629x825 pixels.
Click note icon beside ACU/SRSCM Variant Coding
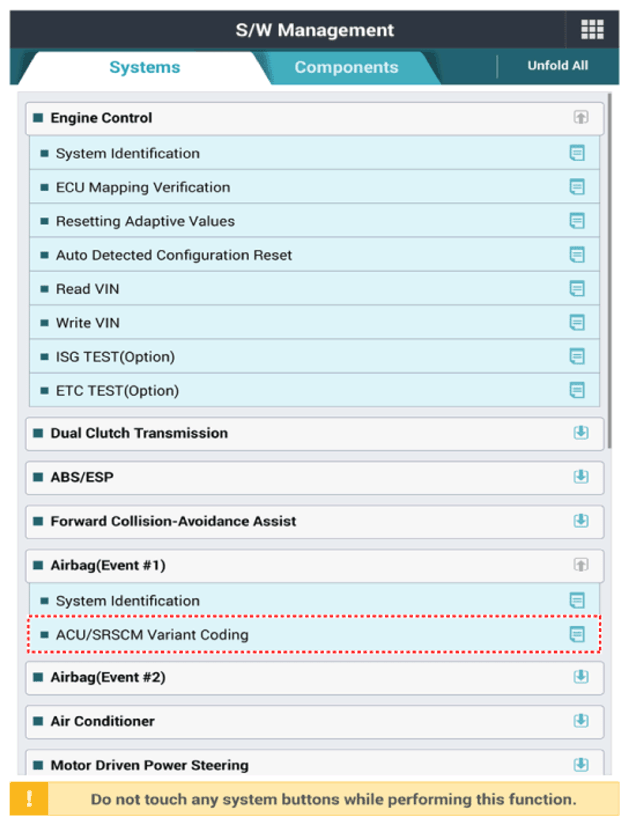click(x=577, y=635)
